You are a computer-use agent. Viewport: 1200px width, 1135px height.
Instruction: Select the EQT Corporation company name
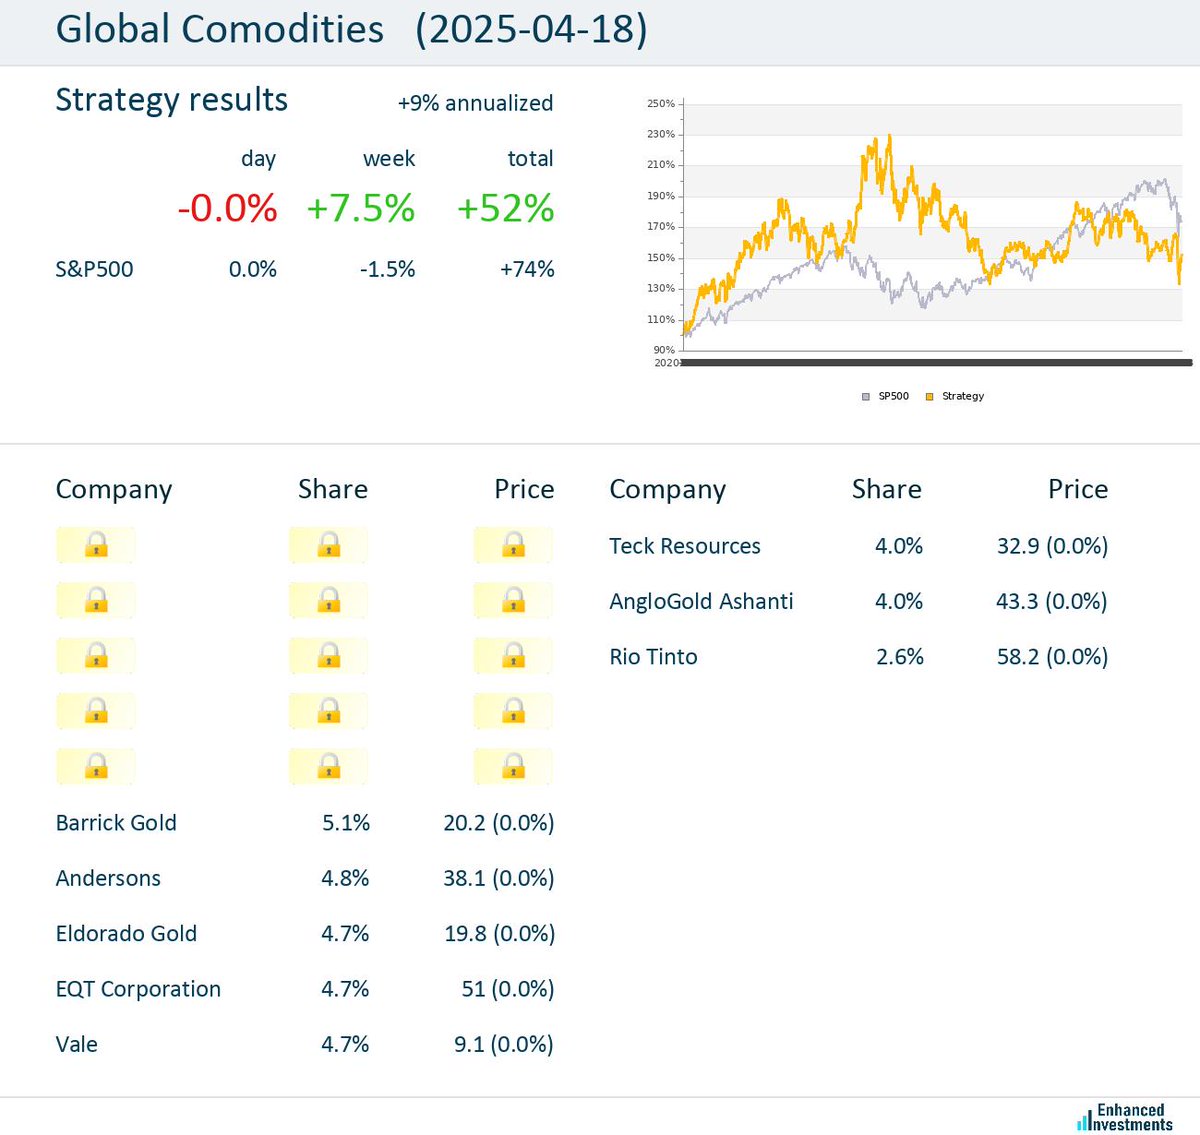(x=138, y=989)
